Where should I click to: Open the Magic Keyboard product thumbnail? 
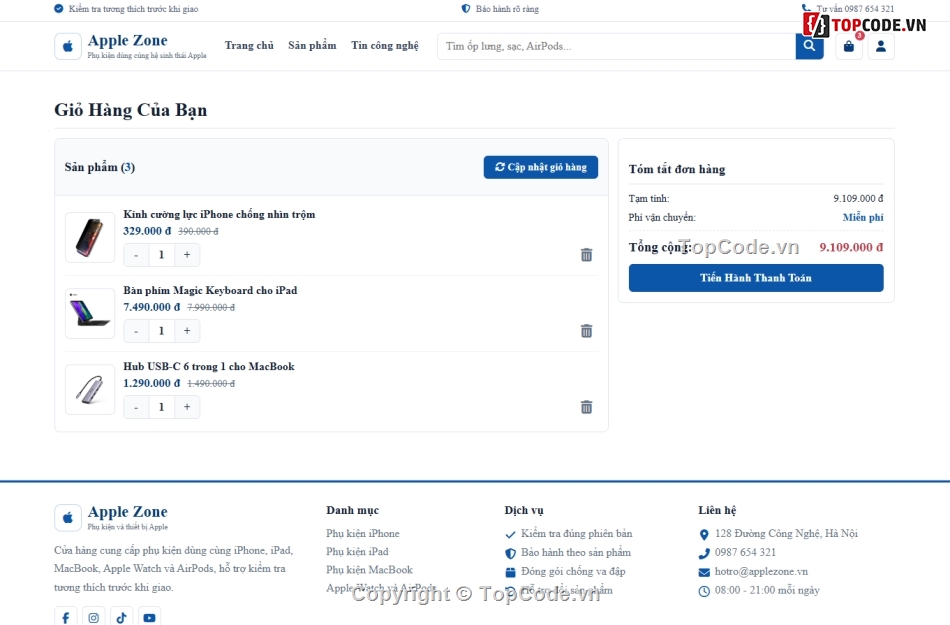90,313
